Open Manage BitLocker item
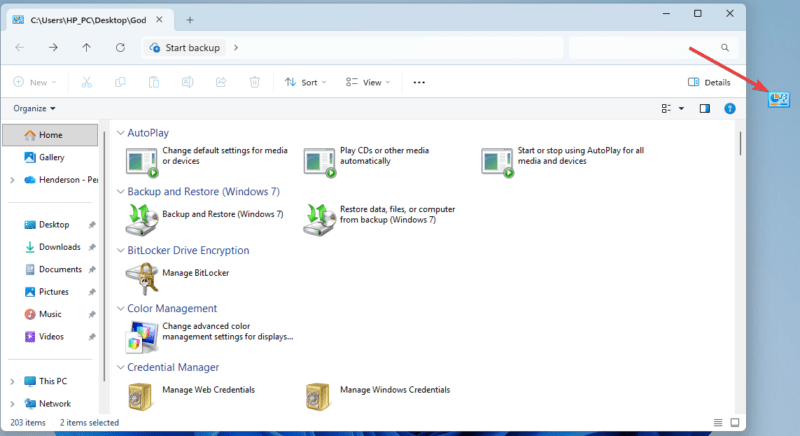Screen dimensions: 800x436 pyautogui.click(x=177, y=278)
